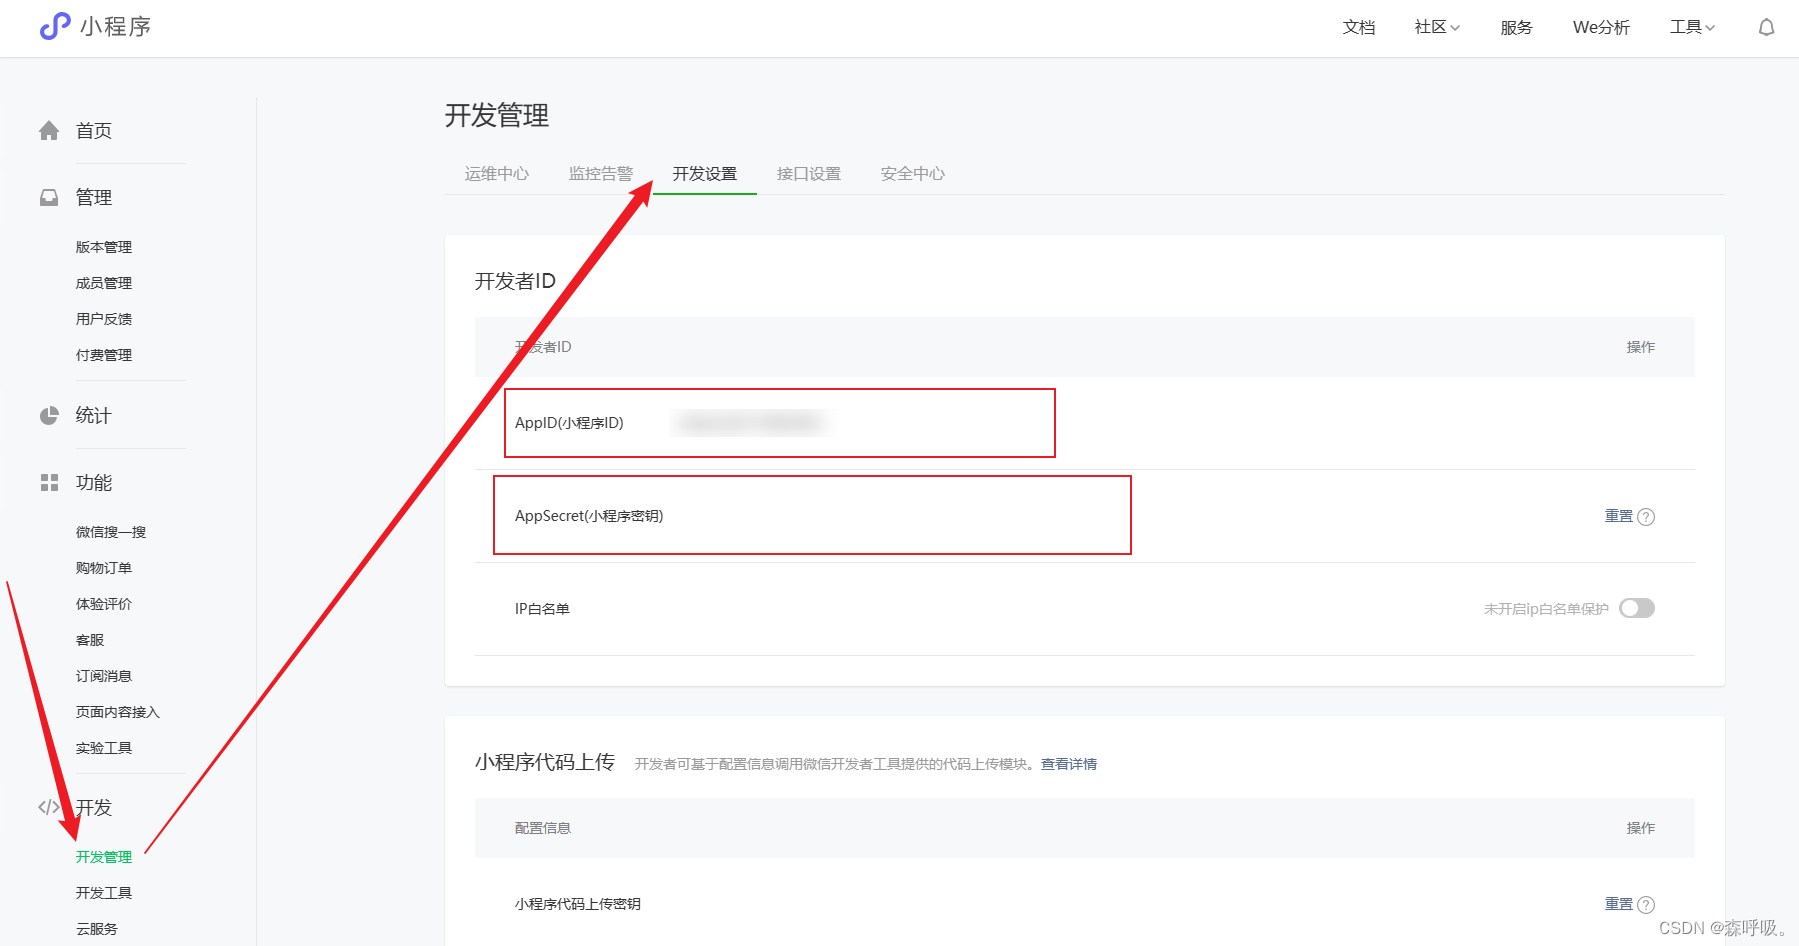Click the 管理 section icon in sidebar
The height and width of the screenshot is (946, 1799).
48,197
